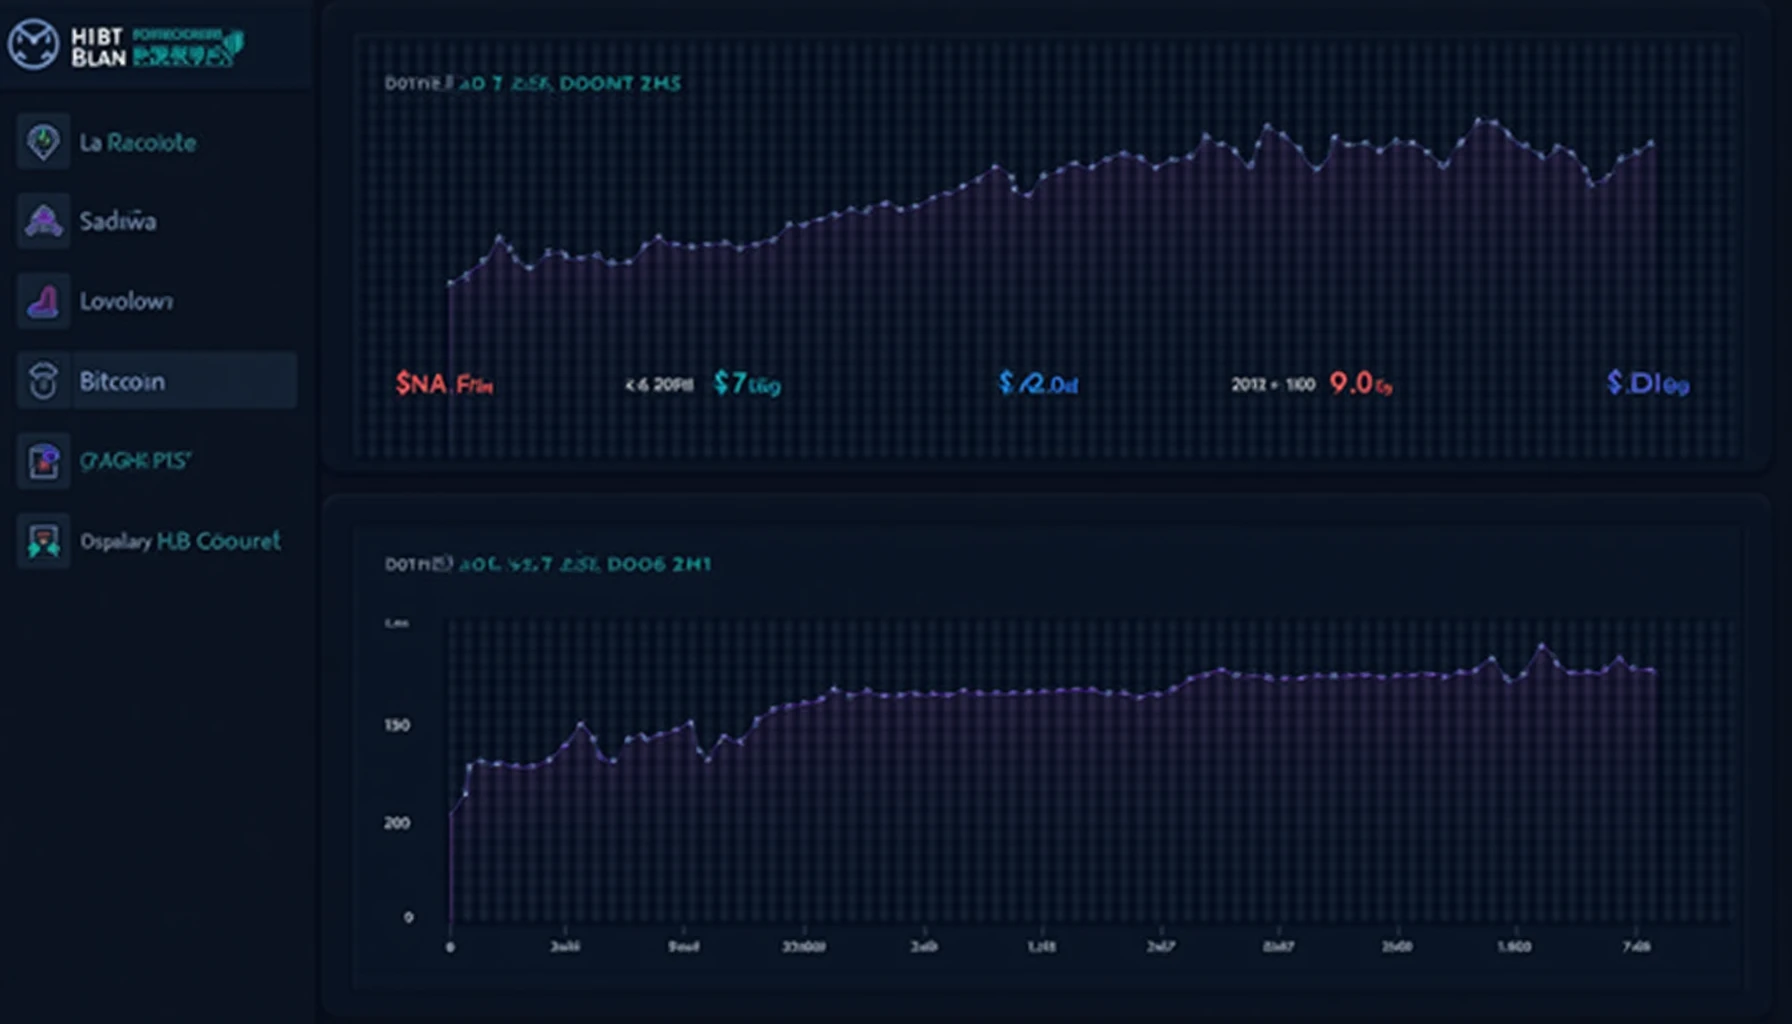The image size is (1792, 1024).
Task: Click the 0 y-axis label in lower chart
Action: (x=408, y=917)
